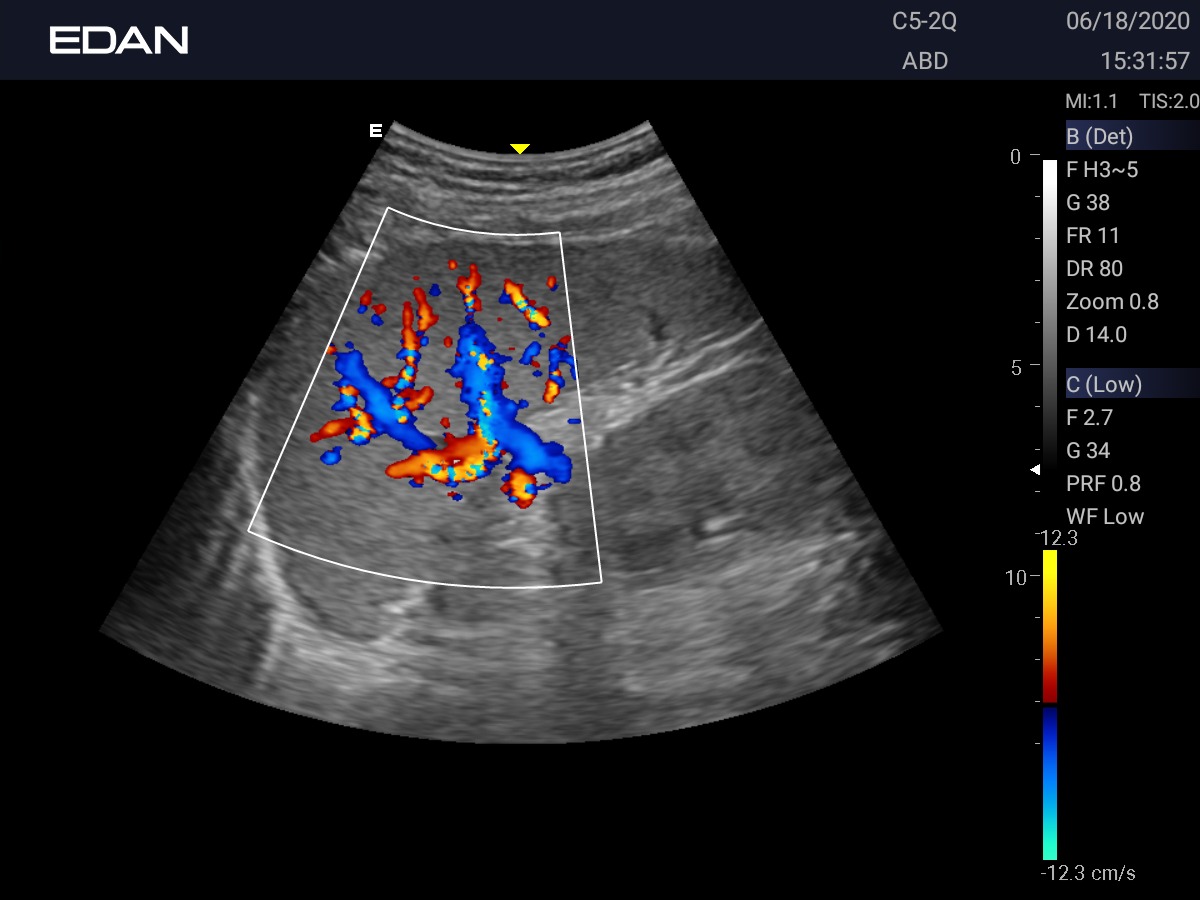Click the dynamic range DR 80 value

pyautogui.click(x=1094, y=269)
